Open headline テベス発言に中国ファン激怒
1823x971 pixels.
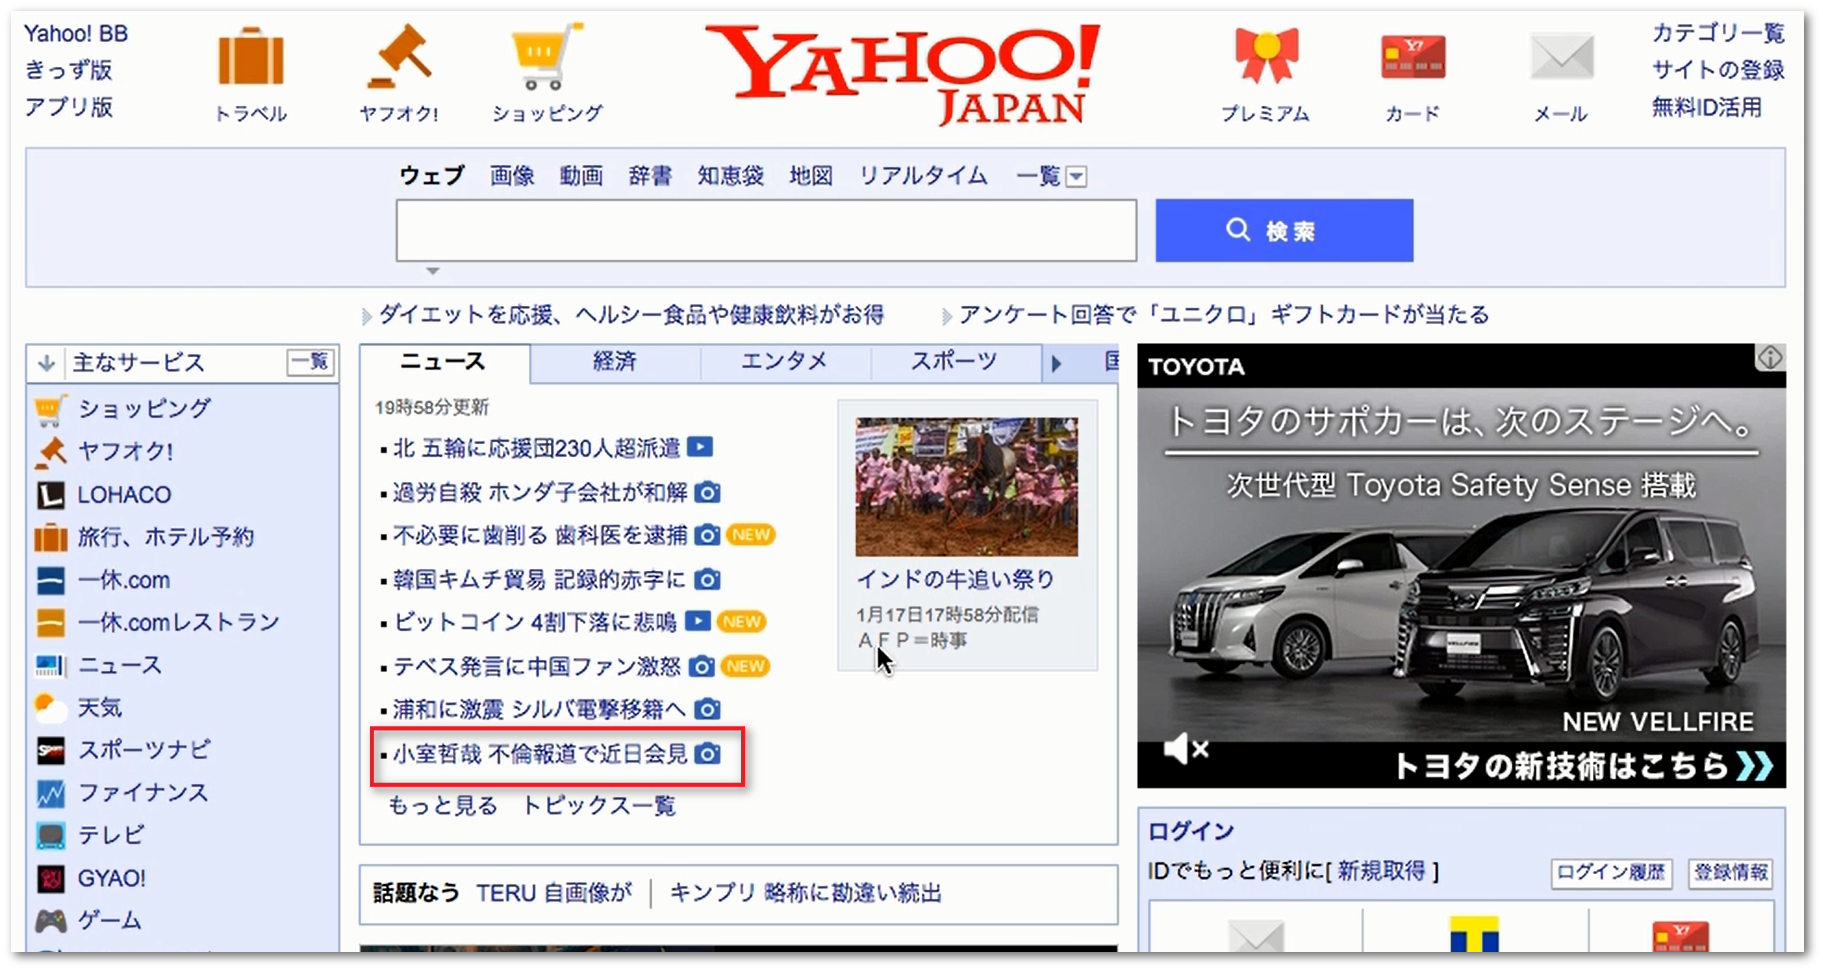537,666
